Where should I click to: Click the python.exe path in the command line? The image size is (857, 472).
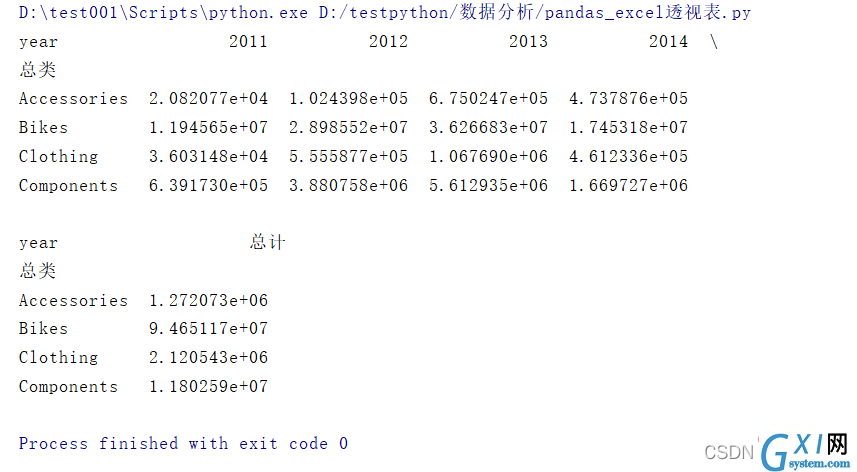[x=163, y=13]
